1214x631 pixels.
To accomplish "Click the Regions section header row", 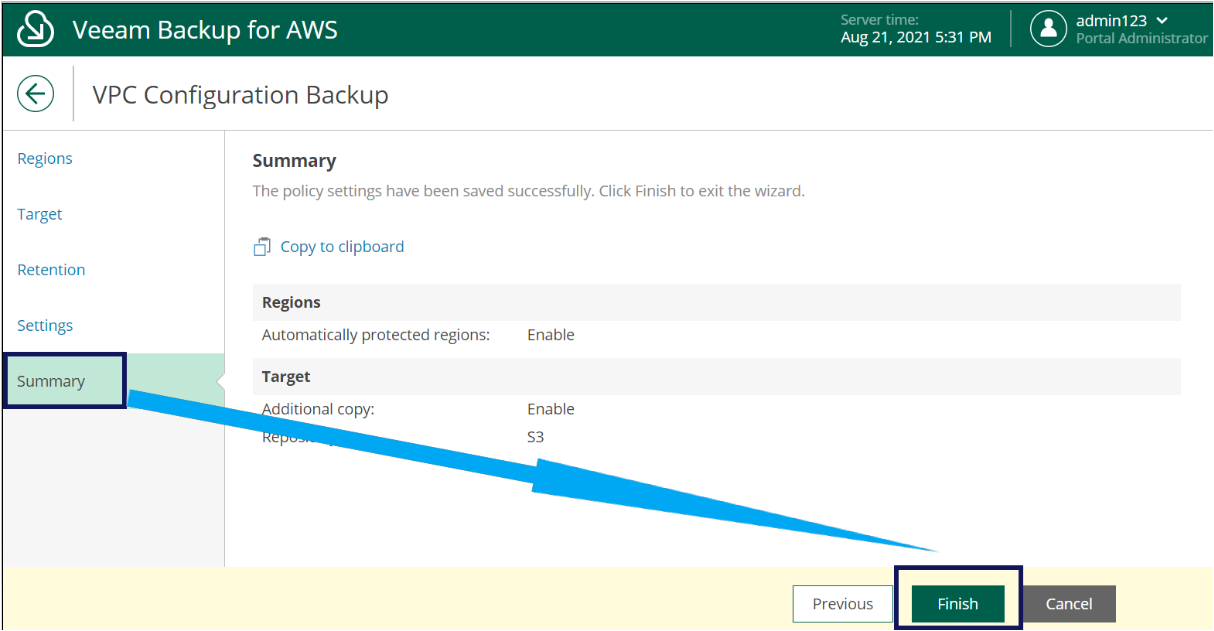I will (x=716, y=302).
